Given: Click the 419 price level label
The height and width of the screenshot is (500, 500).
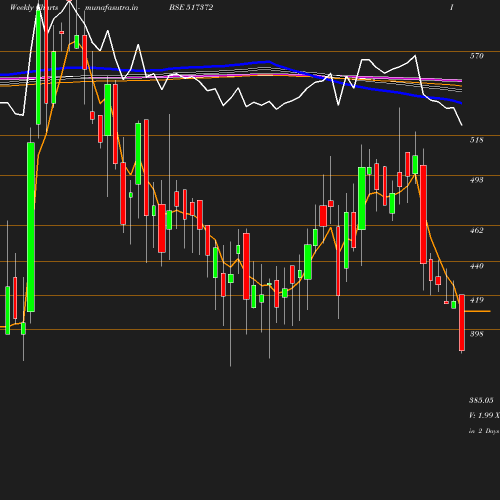Looking at the screenshot, I should [x=476, y=300].
